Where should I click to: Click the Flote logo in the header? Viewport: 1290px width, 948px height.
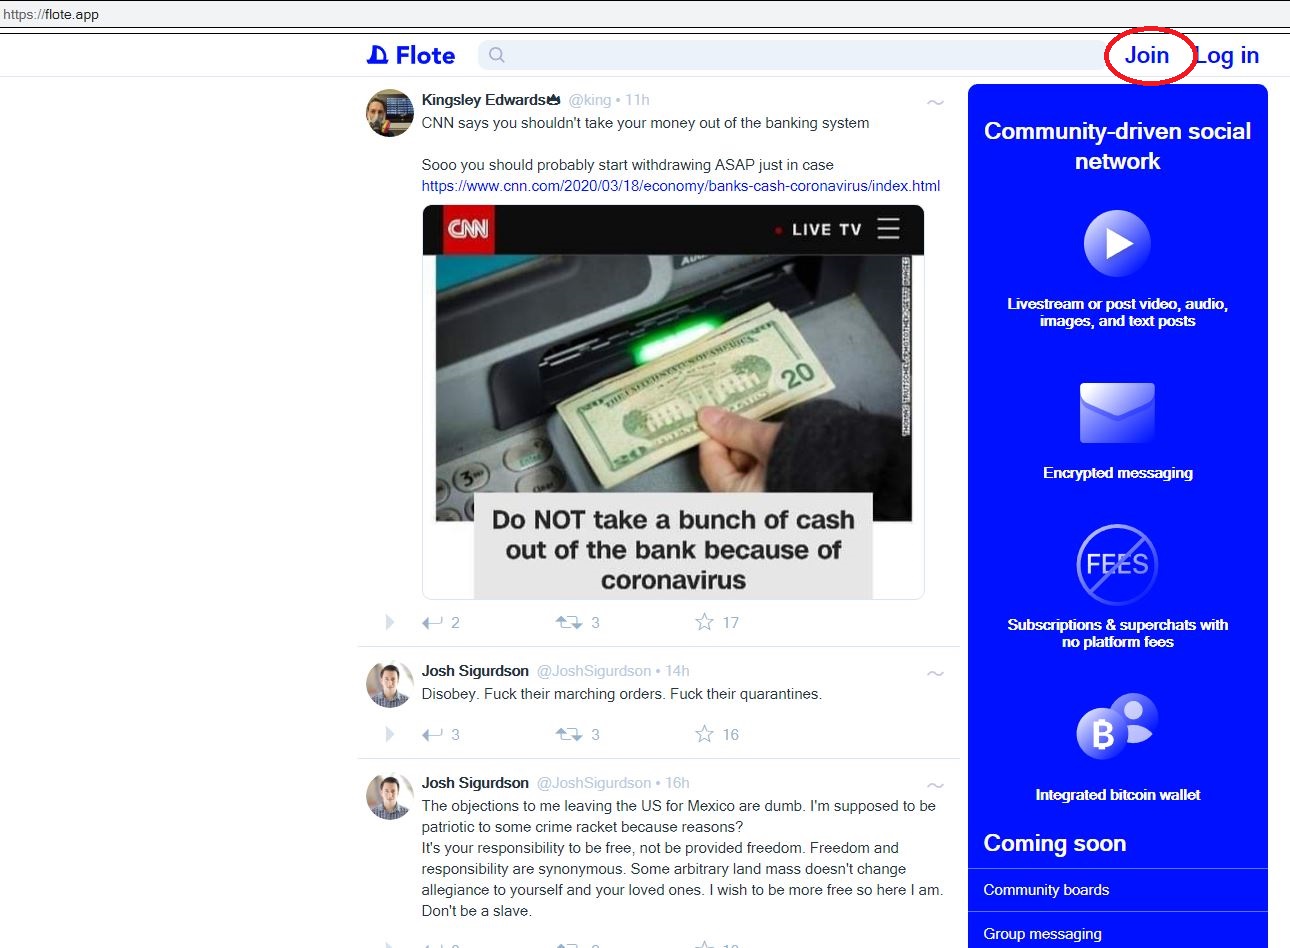point(411,55)
